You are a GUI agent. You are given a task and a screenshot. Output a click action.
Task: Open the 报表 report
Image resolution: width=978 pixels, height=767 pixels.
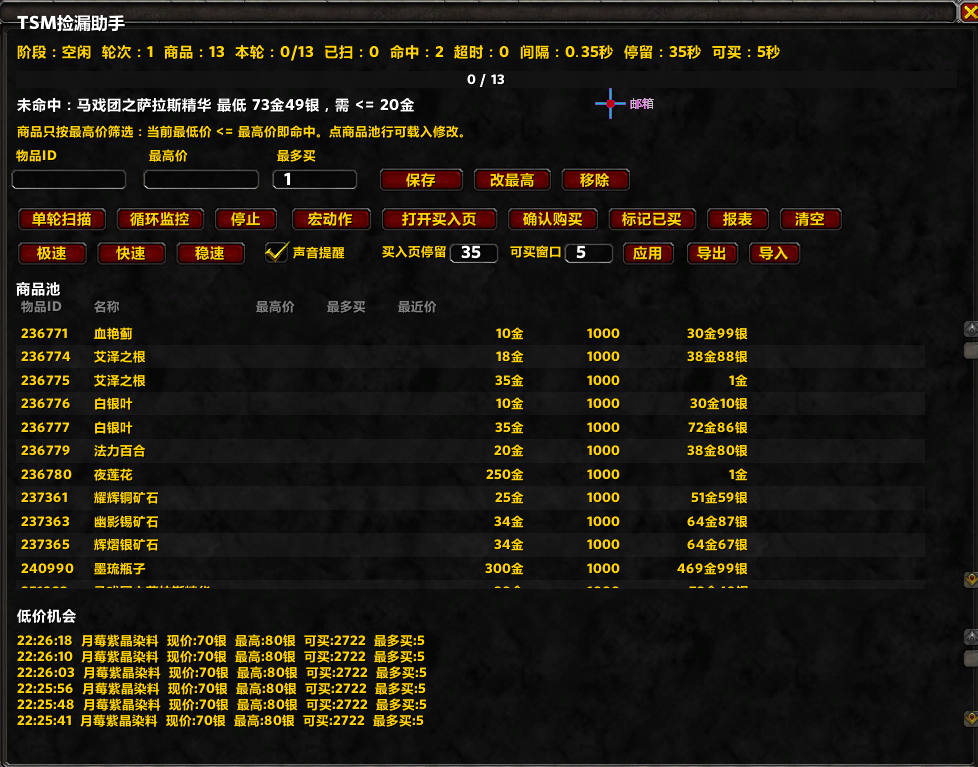738,219
